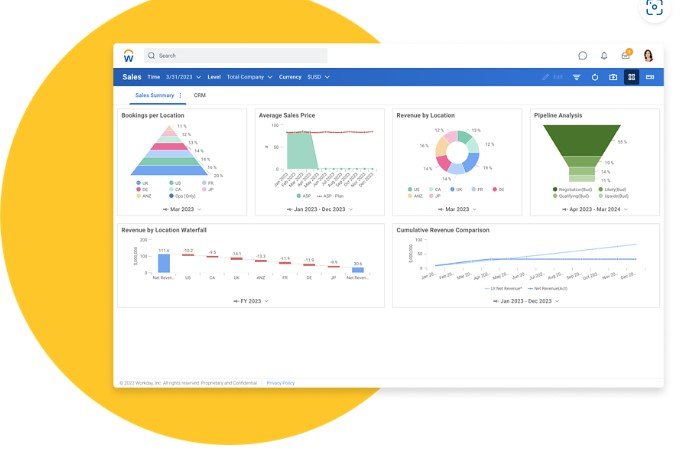Click pink band of bookings pyramid
The height and width of the screenshot is (455, 697).
click(169, 146)
